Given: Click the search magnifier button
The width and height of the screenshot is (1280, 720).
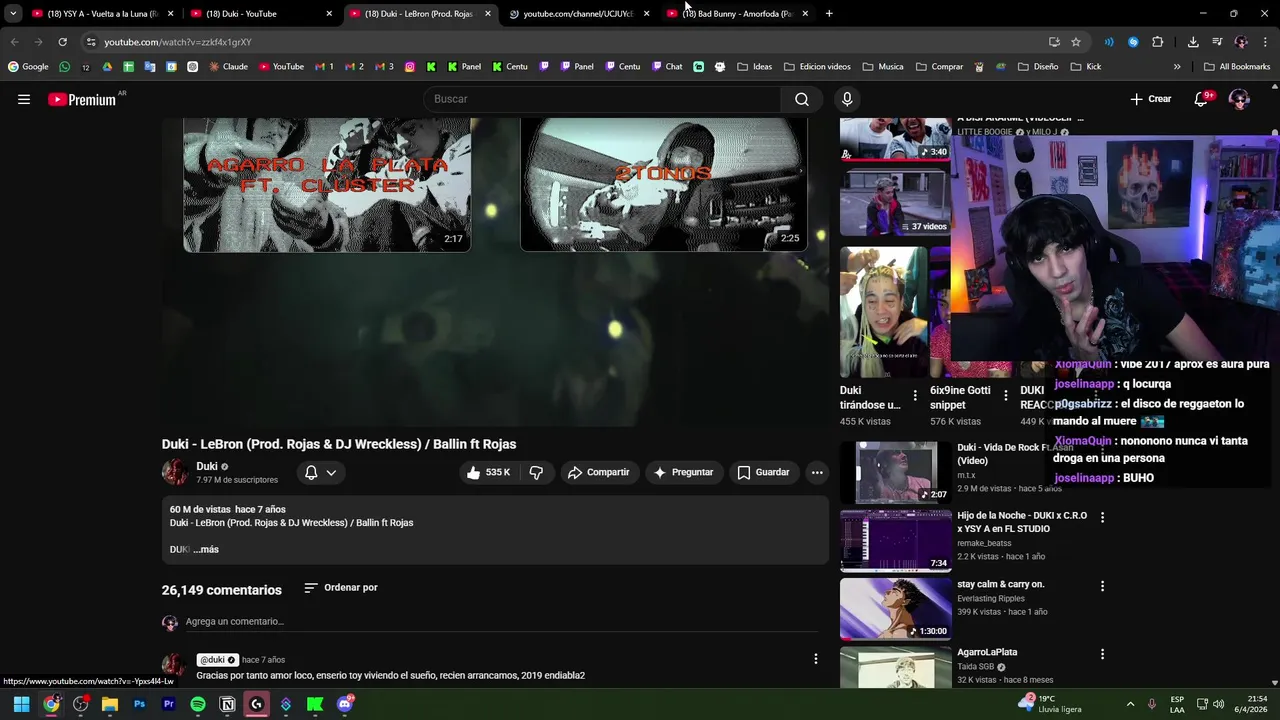Looking at the screenshot, I should pos(801,99).
